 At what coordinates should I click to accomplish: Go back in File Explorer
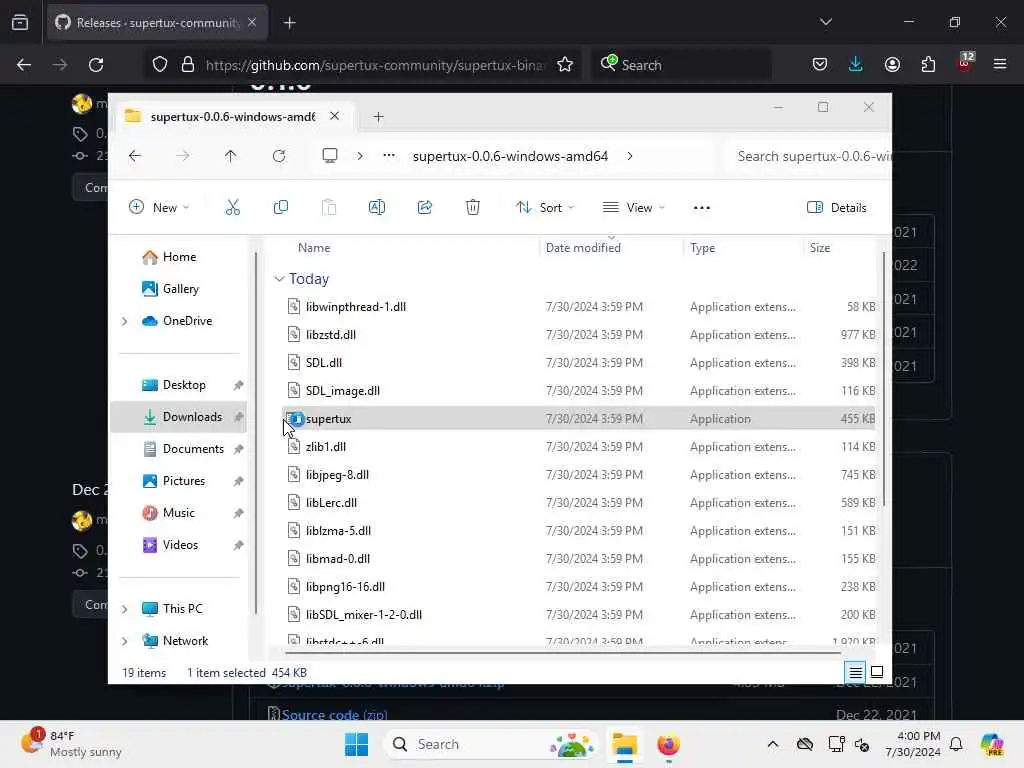tap(135, 156)
